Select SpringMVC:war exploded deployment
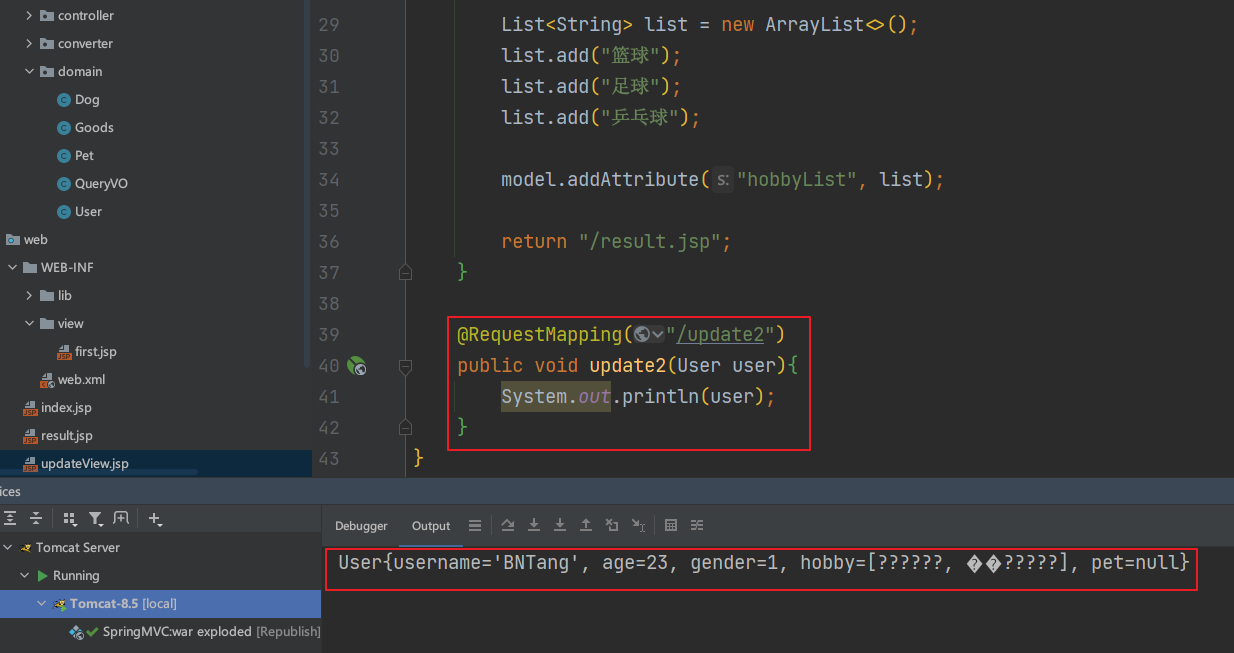Image resolution: width=1234 pixels, height=653 pixels. [178, 632]
